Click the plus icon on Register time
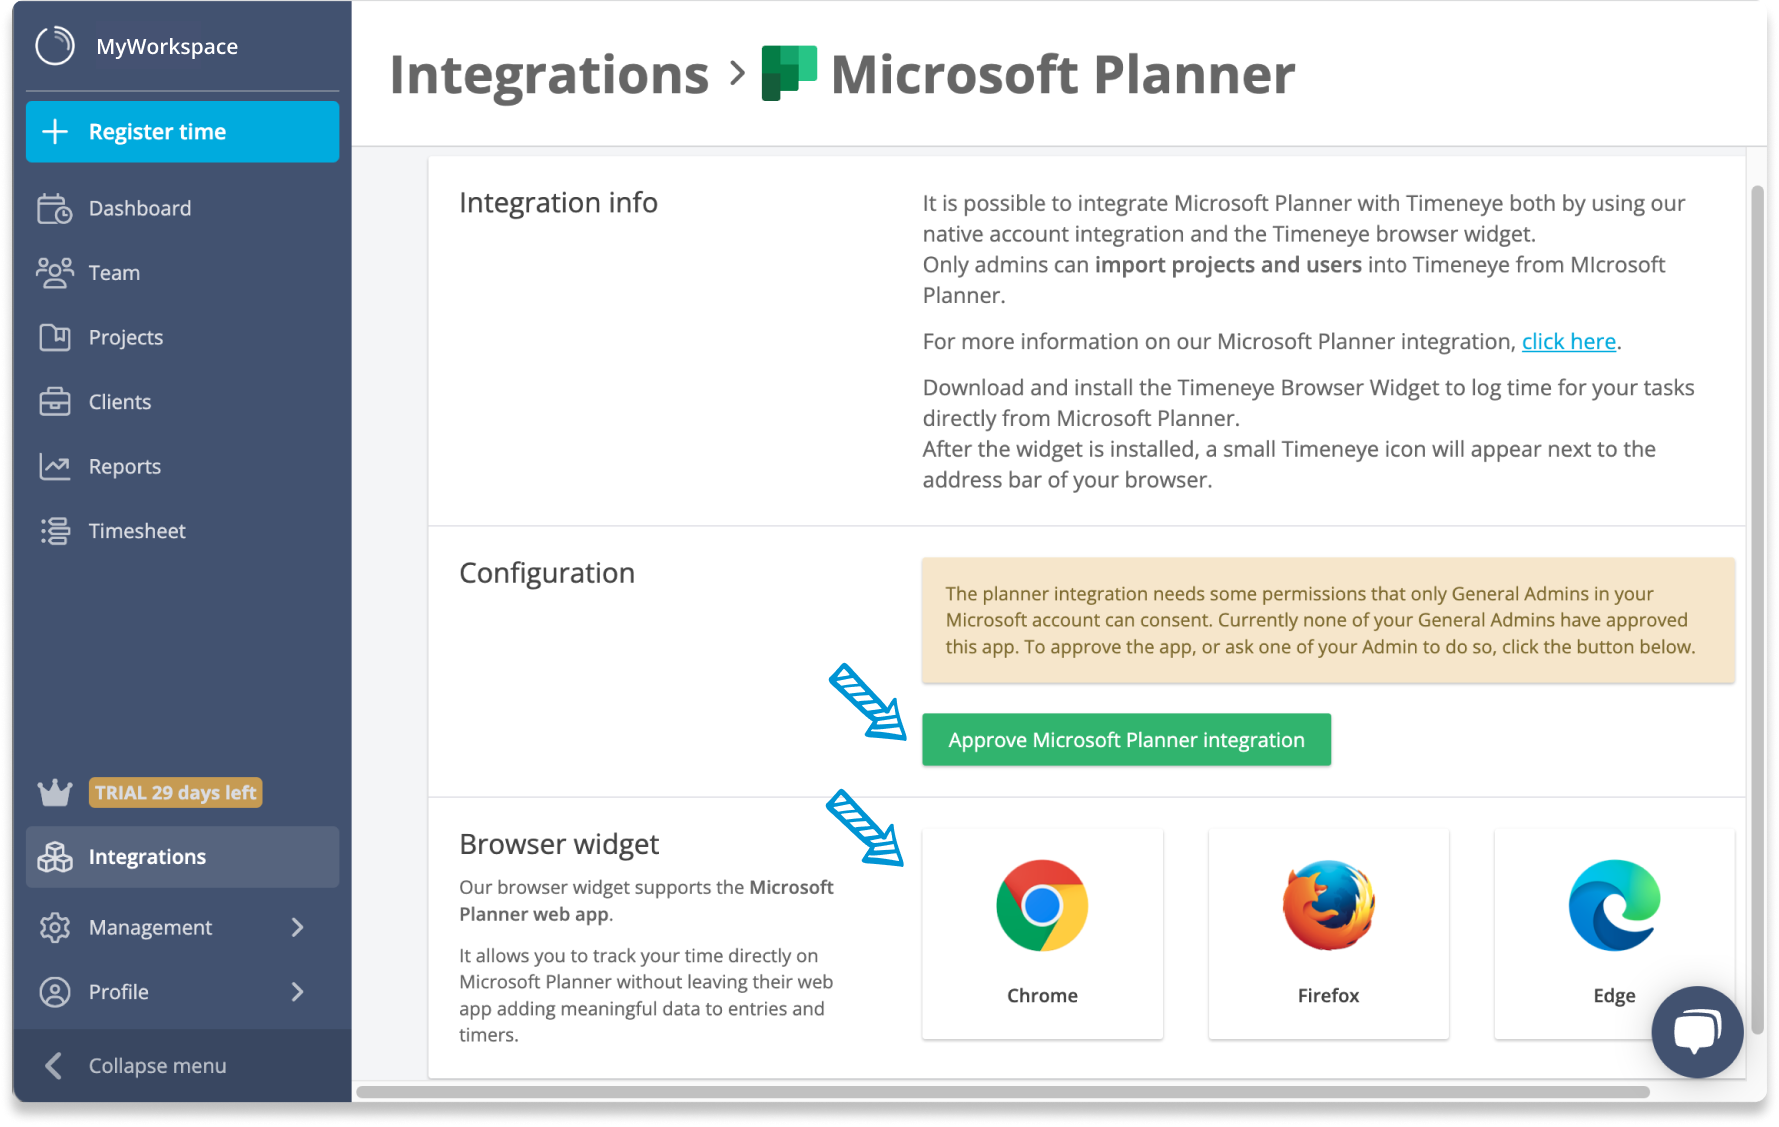The image size is (1779, 1127). point(55,132)
